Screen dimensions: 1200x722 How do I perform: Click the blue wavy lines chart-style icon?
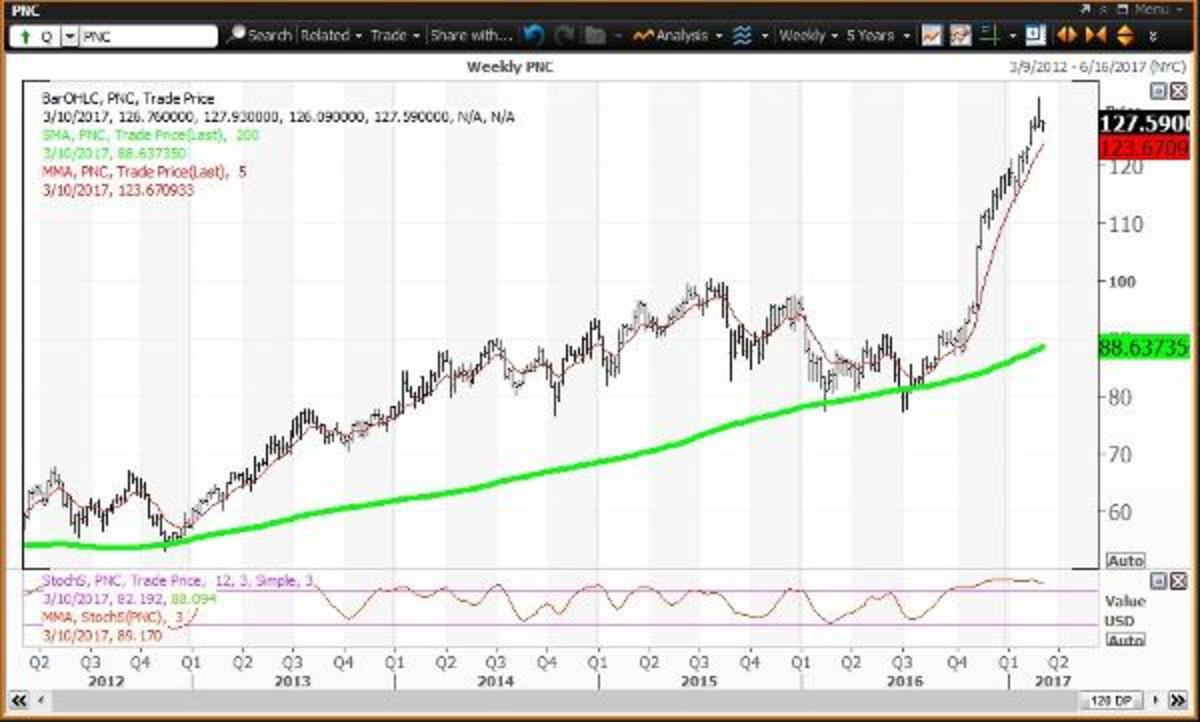tap(742, 35)
